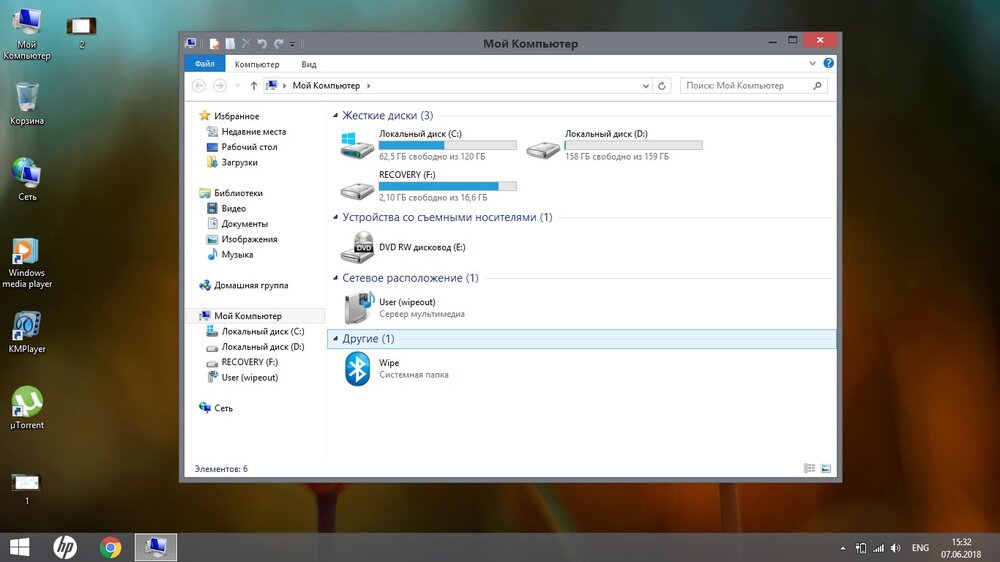Open DVD RW drive (E:) icon
Screen dimensions: 1000x562
[x=358, y=247]
